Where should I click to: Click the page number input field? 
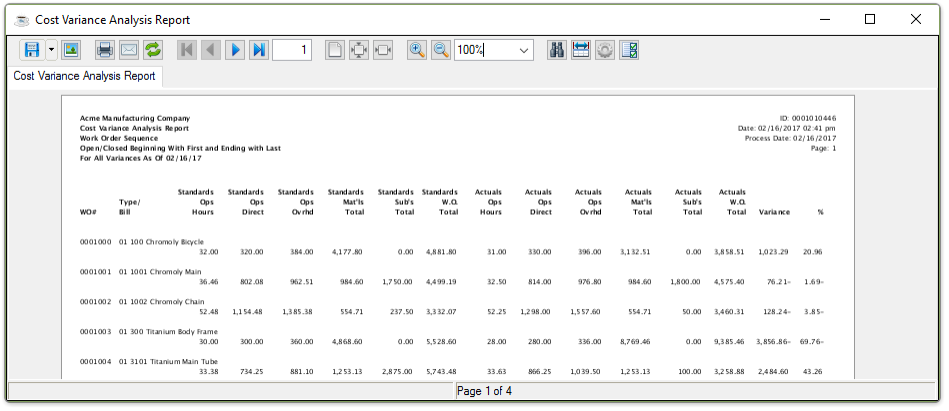click(292, 49)
